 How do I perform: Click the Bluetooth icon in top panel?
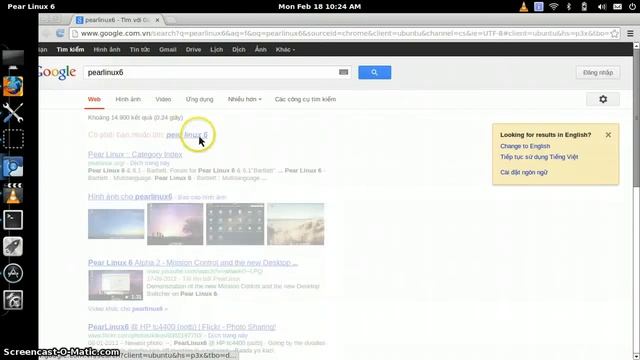(569, 7)
